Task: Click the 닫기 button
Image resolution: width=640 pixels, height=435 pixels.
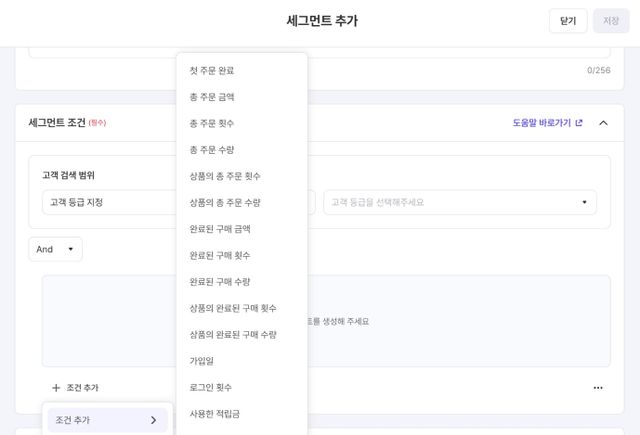Action: [568, 21]
